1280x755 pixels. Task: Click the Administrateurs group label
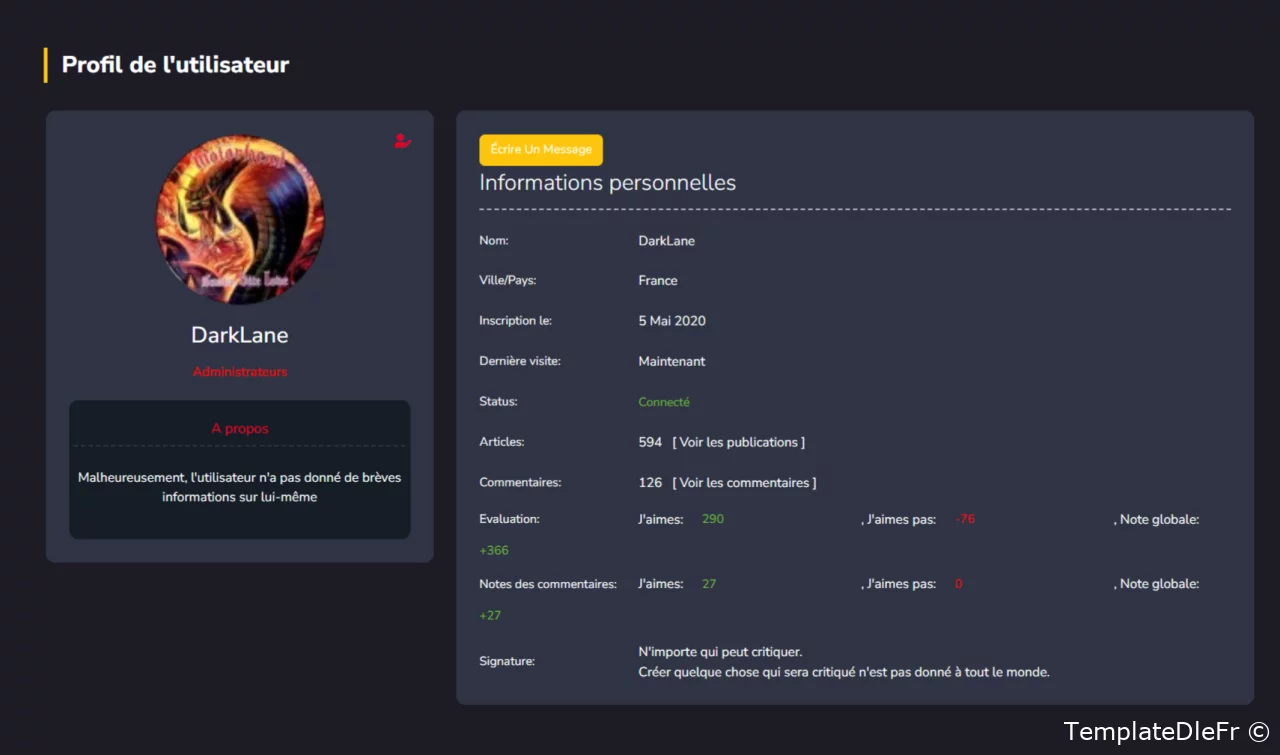pos(240,372)
